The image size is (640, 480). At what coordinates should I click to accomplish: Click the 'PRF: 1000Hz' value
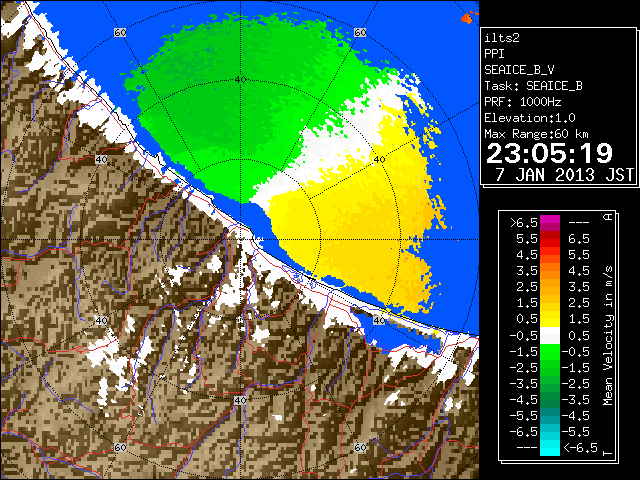[523, 102]
